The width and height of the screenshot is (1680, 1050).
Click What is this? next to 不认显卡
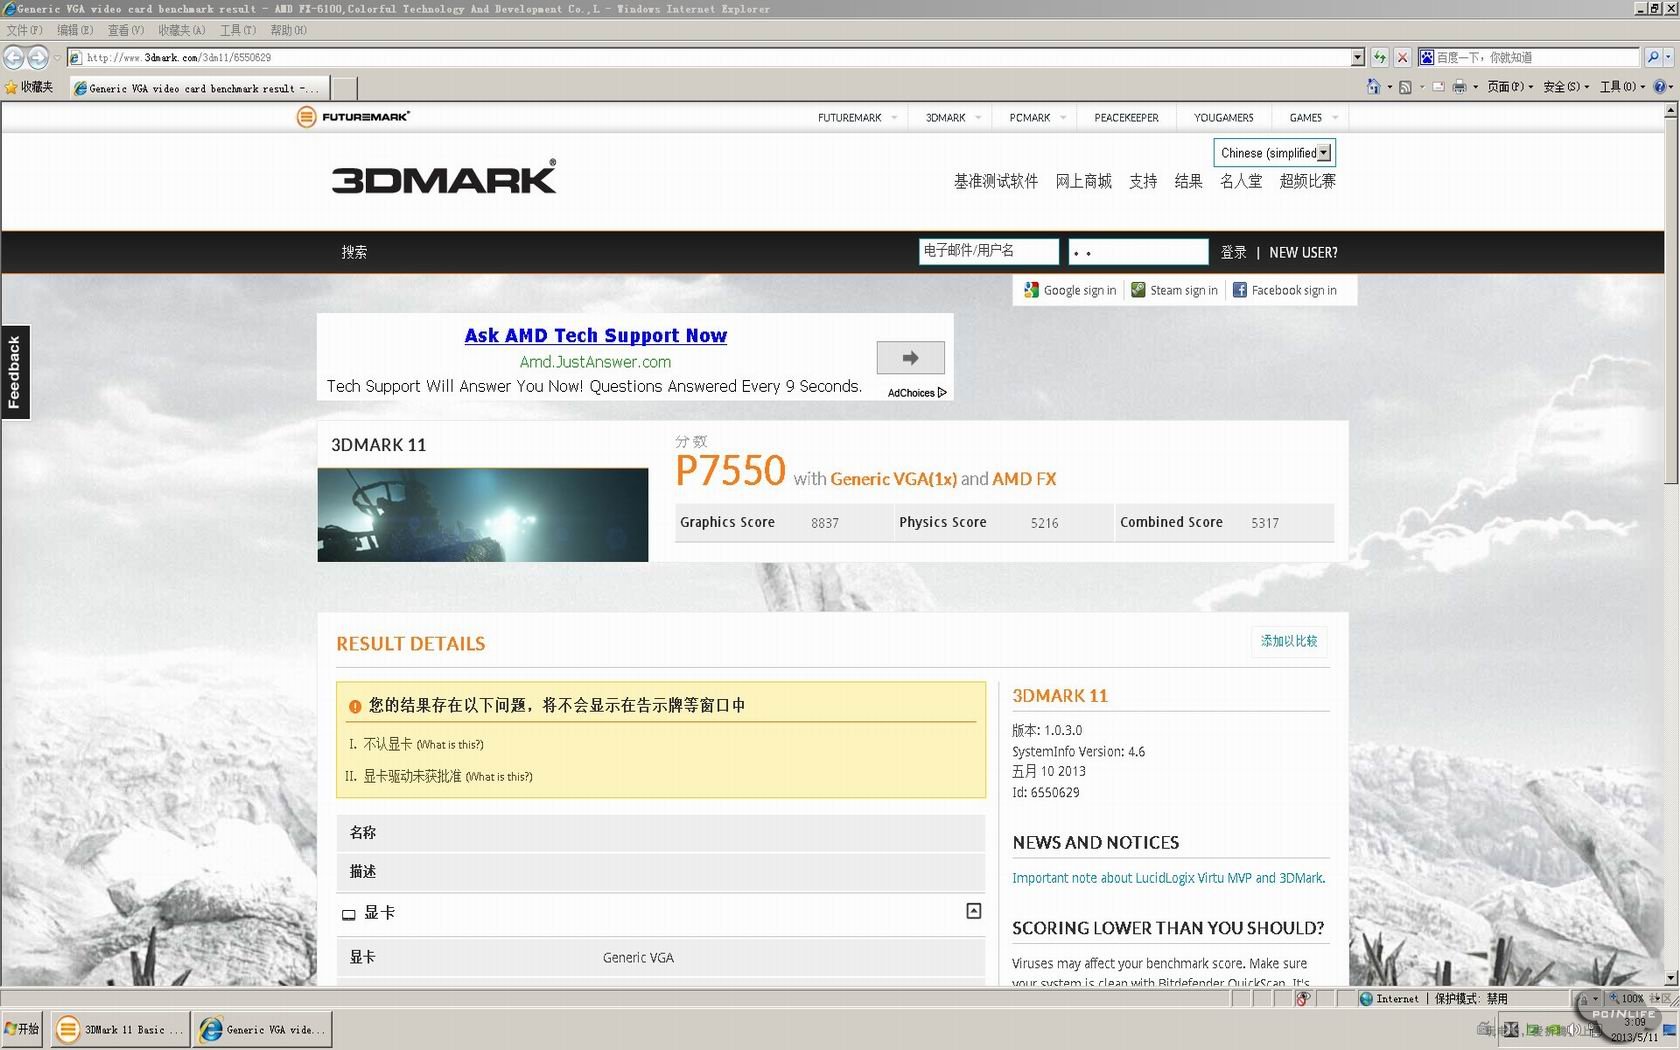click(x=450, y=745)
